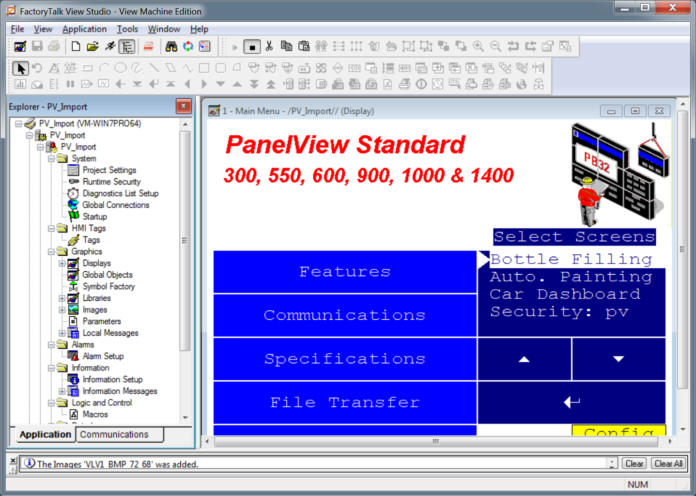This screenshot has height=496, width=696.
Task: Select the Gauge object tool
Action: click(x=37, y=84)
